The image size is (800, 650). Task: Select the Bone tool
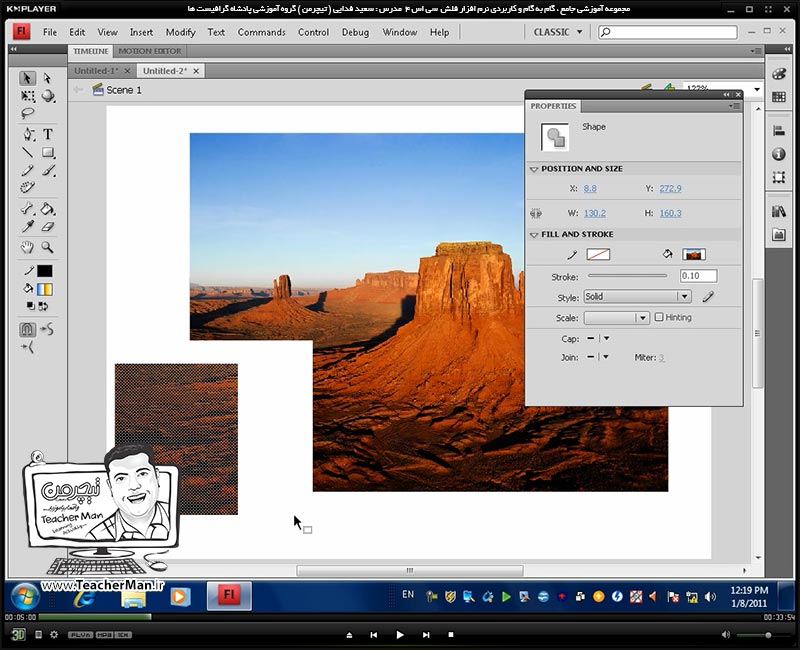coord(28,209)
